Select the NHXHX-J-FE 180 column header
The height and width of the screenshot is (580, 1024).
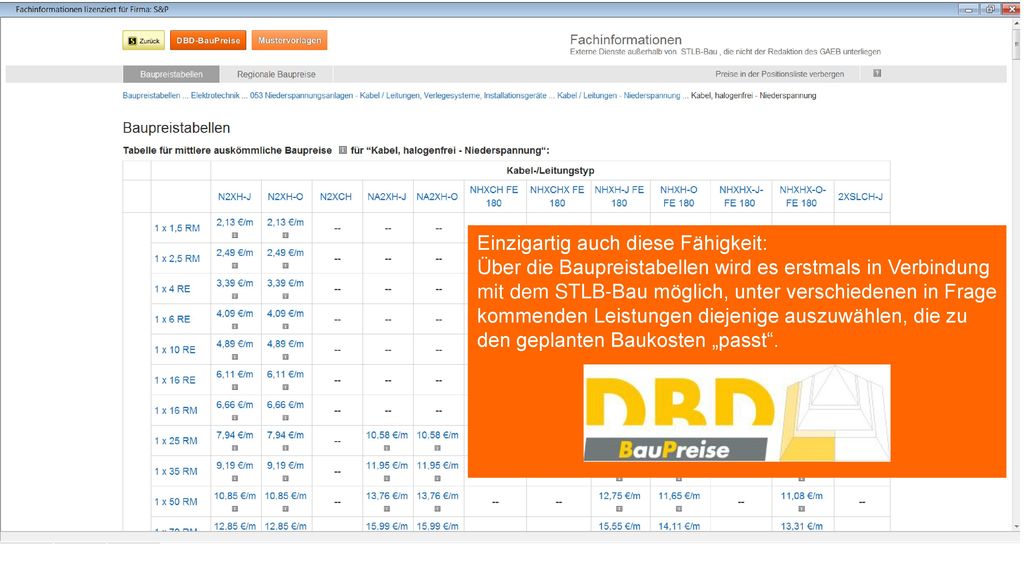click(740, 197)
